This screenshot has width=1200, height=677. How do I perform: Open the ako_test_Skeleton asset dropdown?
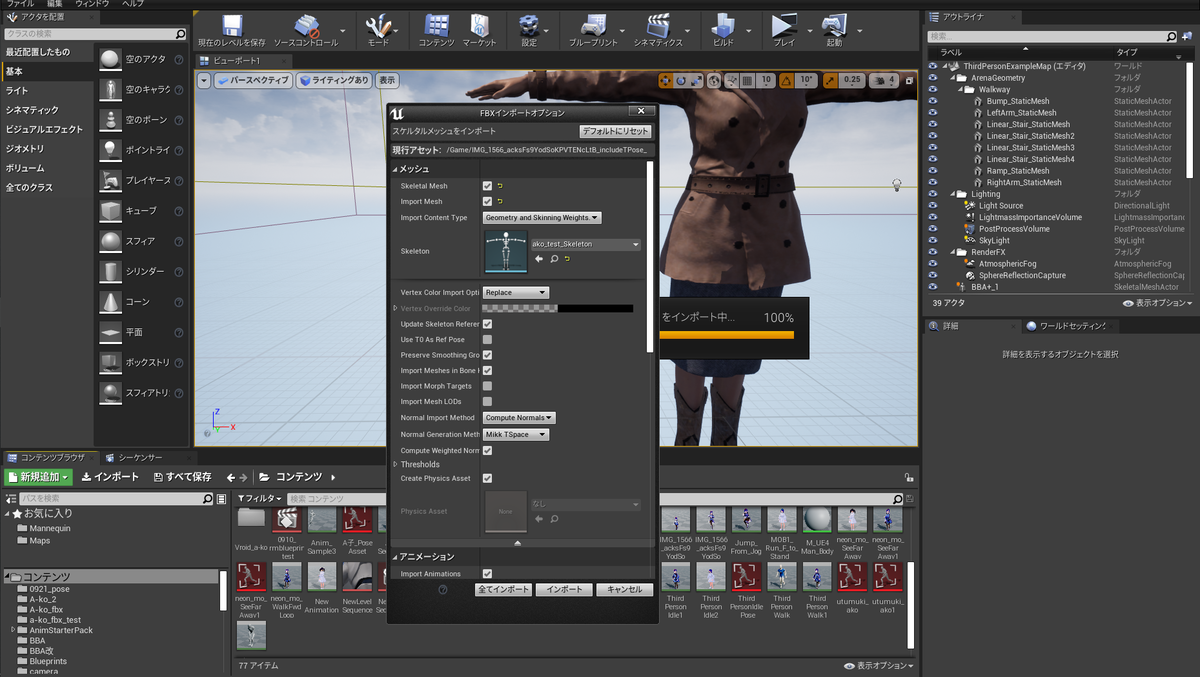(586, 244)
